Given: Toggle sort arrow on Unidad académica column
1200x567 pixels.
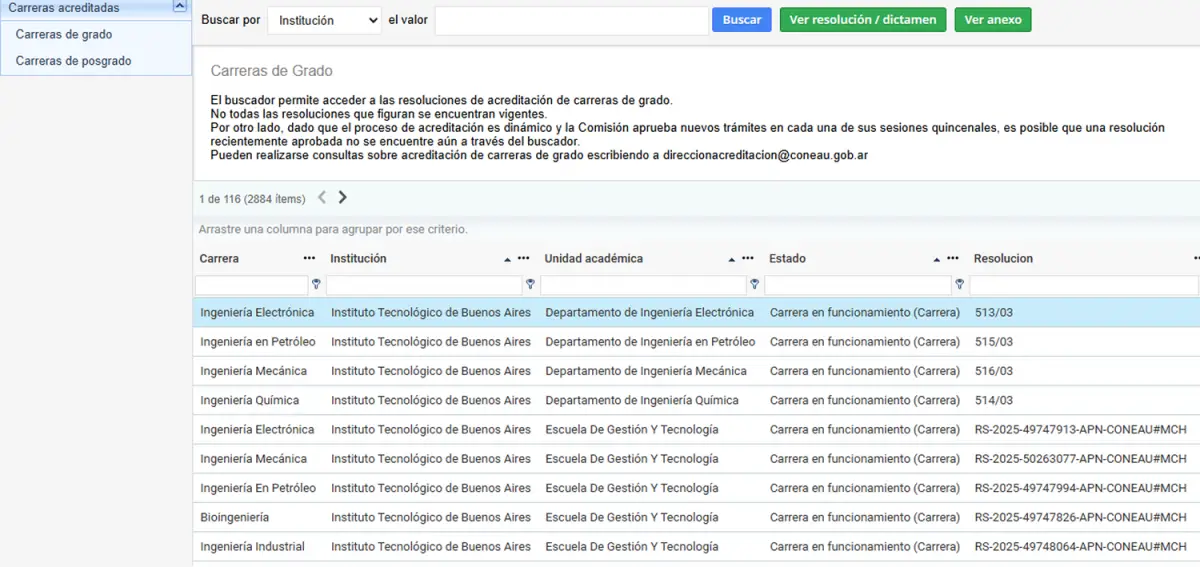Looking at the screenshot, I should click(x=732, y=259).
